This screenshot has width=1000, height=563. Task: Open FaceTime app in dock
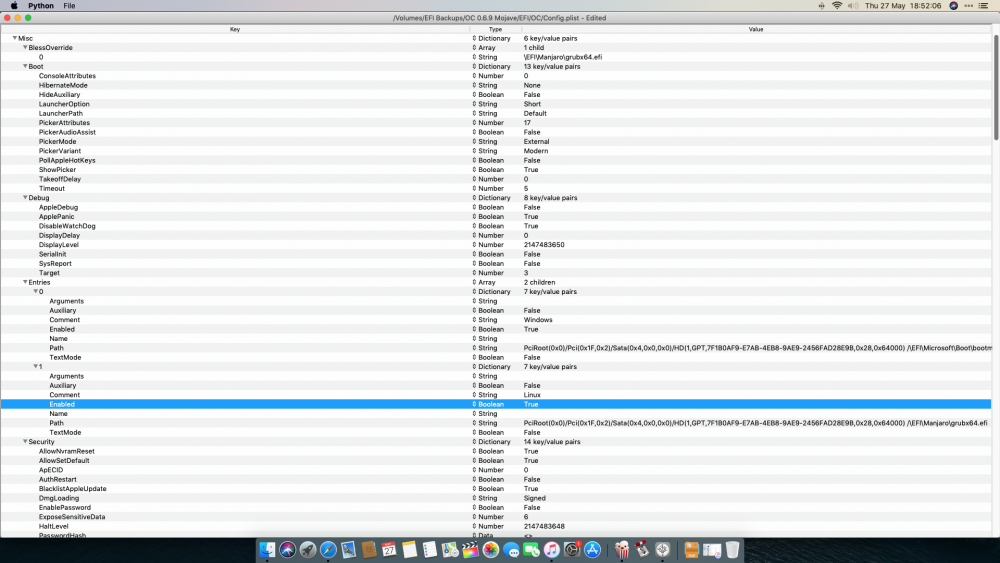pyautogui.click(x=531, y=550)
